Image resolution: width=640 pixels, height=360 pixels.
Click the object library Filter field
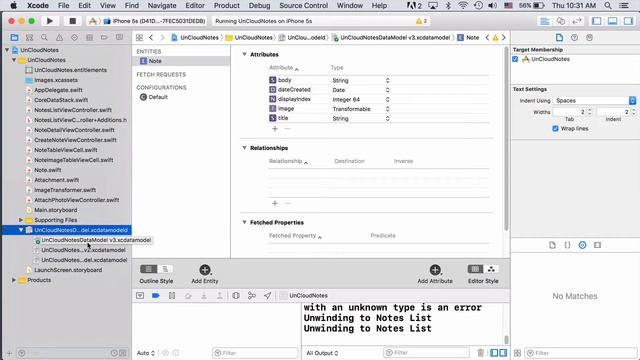[x=581, y=353]
